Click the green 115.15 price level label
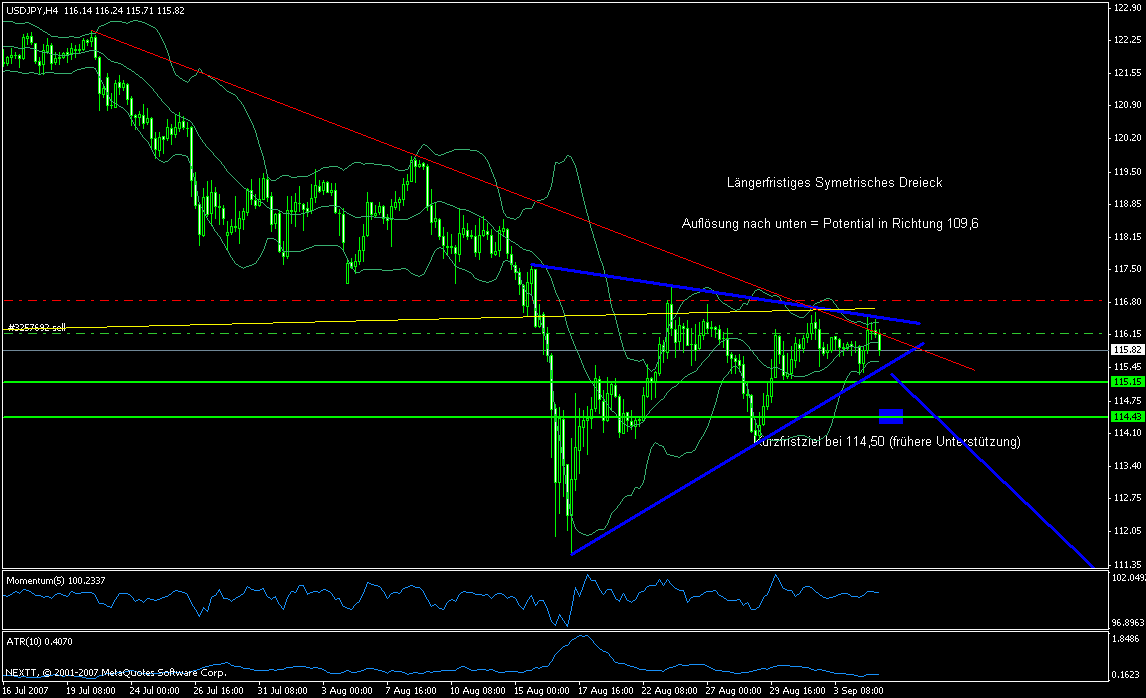 click(1127, 382)
